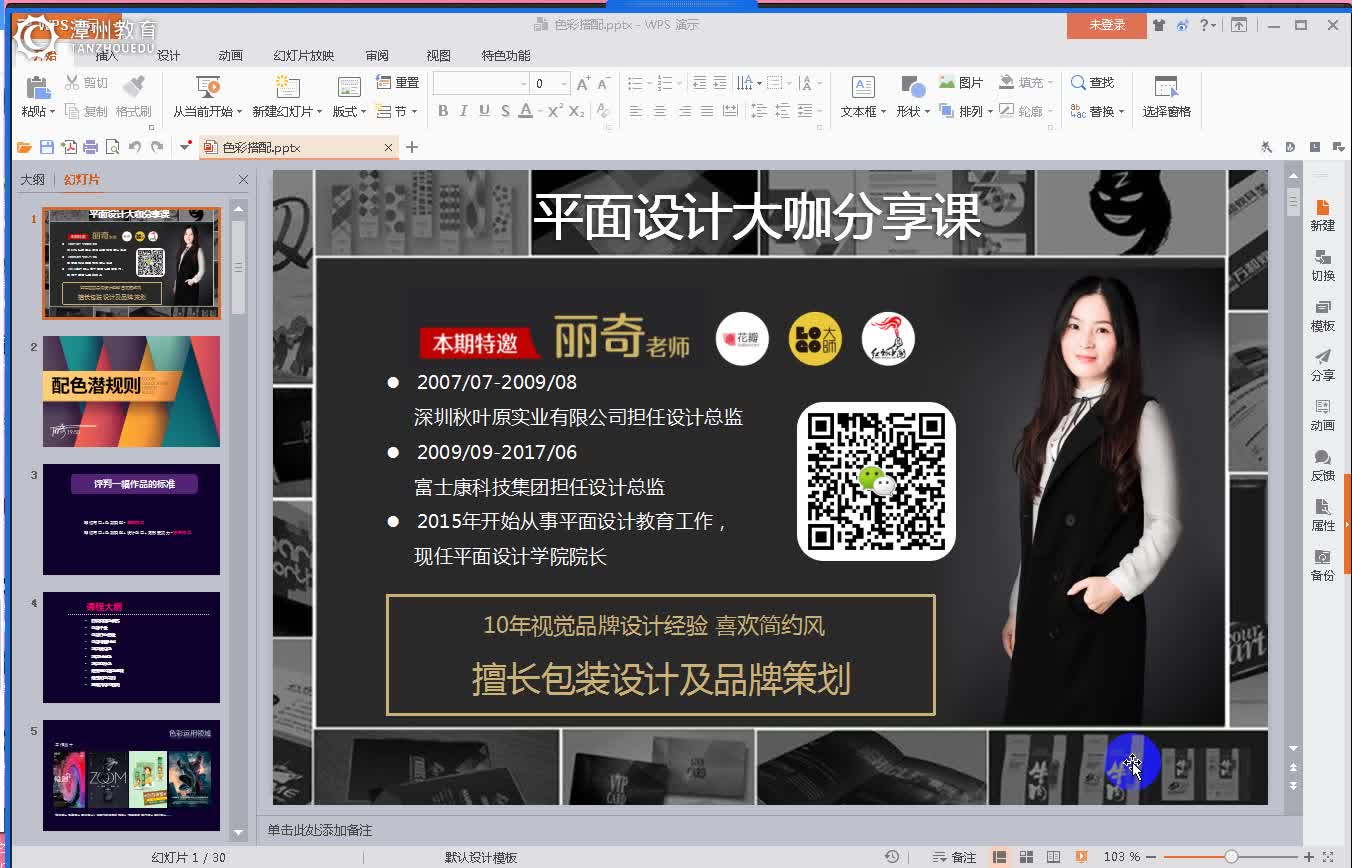
Task: Open the 视图 (View) ribbon tab
Action: (437, 56)
